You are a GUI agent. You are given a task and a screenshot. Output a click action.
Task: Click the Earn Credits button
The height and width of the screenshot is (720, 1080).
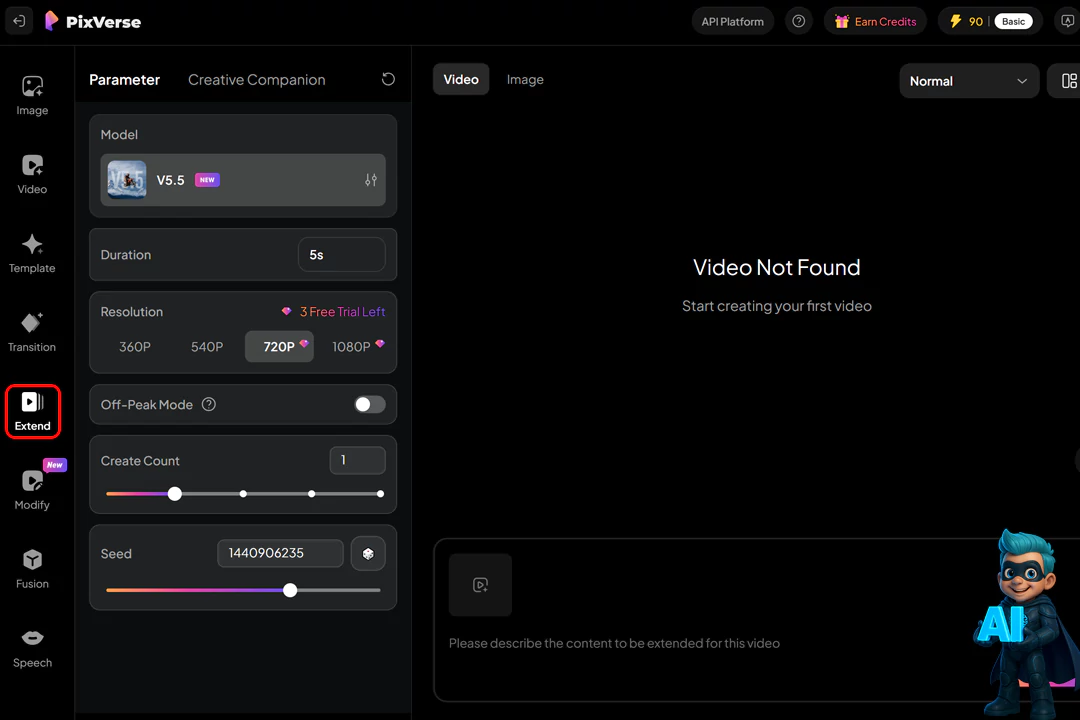point(875,21)
